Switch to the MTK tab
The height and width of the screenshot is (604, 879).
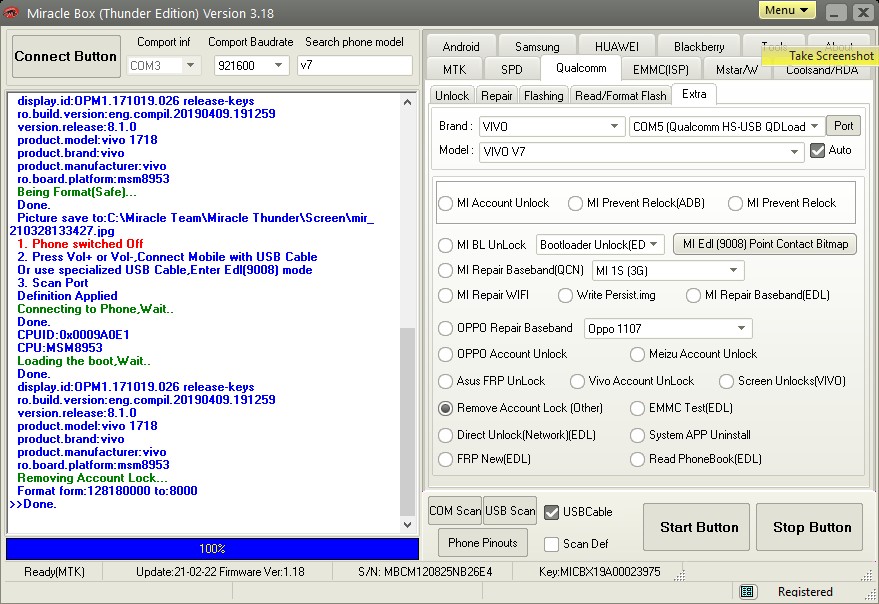455,70
